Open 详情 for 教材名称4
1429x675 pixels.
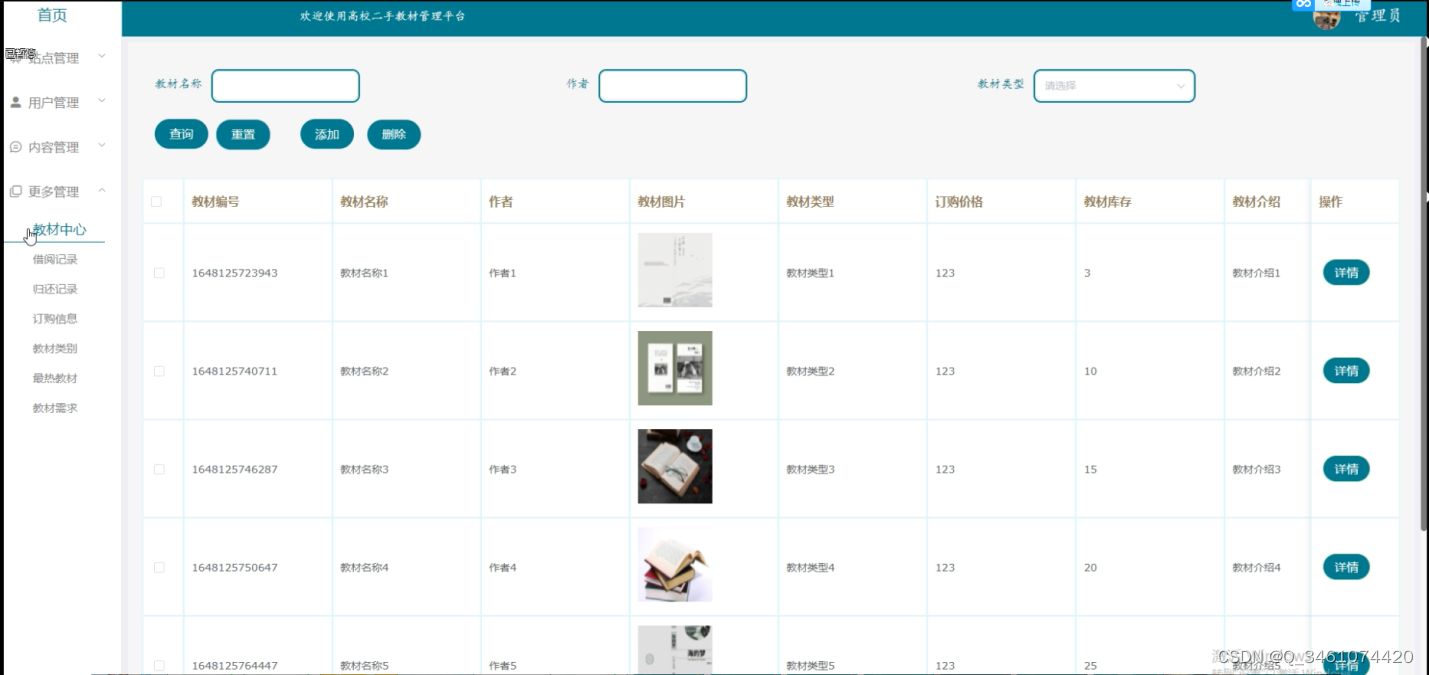pyautogui.click(x=1346, y=567)
